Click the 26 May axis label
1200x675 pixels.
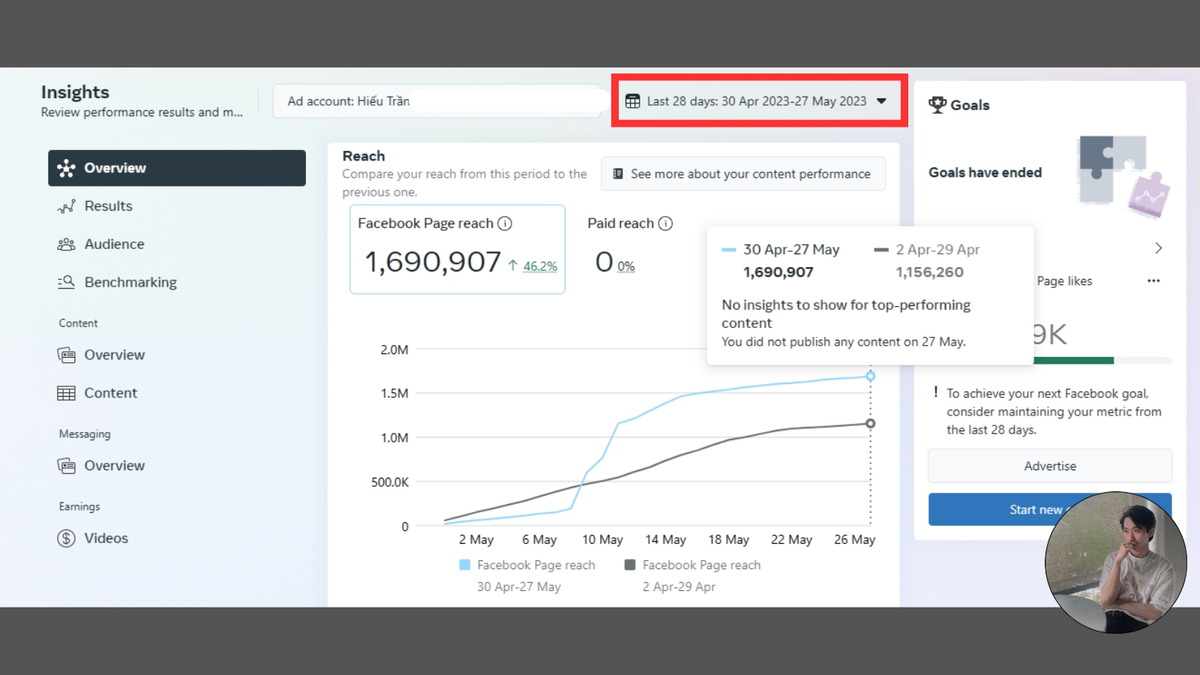pos(855,540)
